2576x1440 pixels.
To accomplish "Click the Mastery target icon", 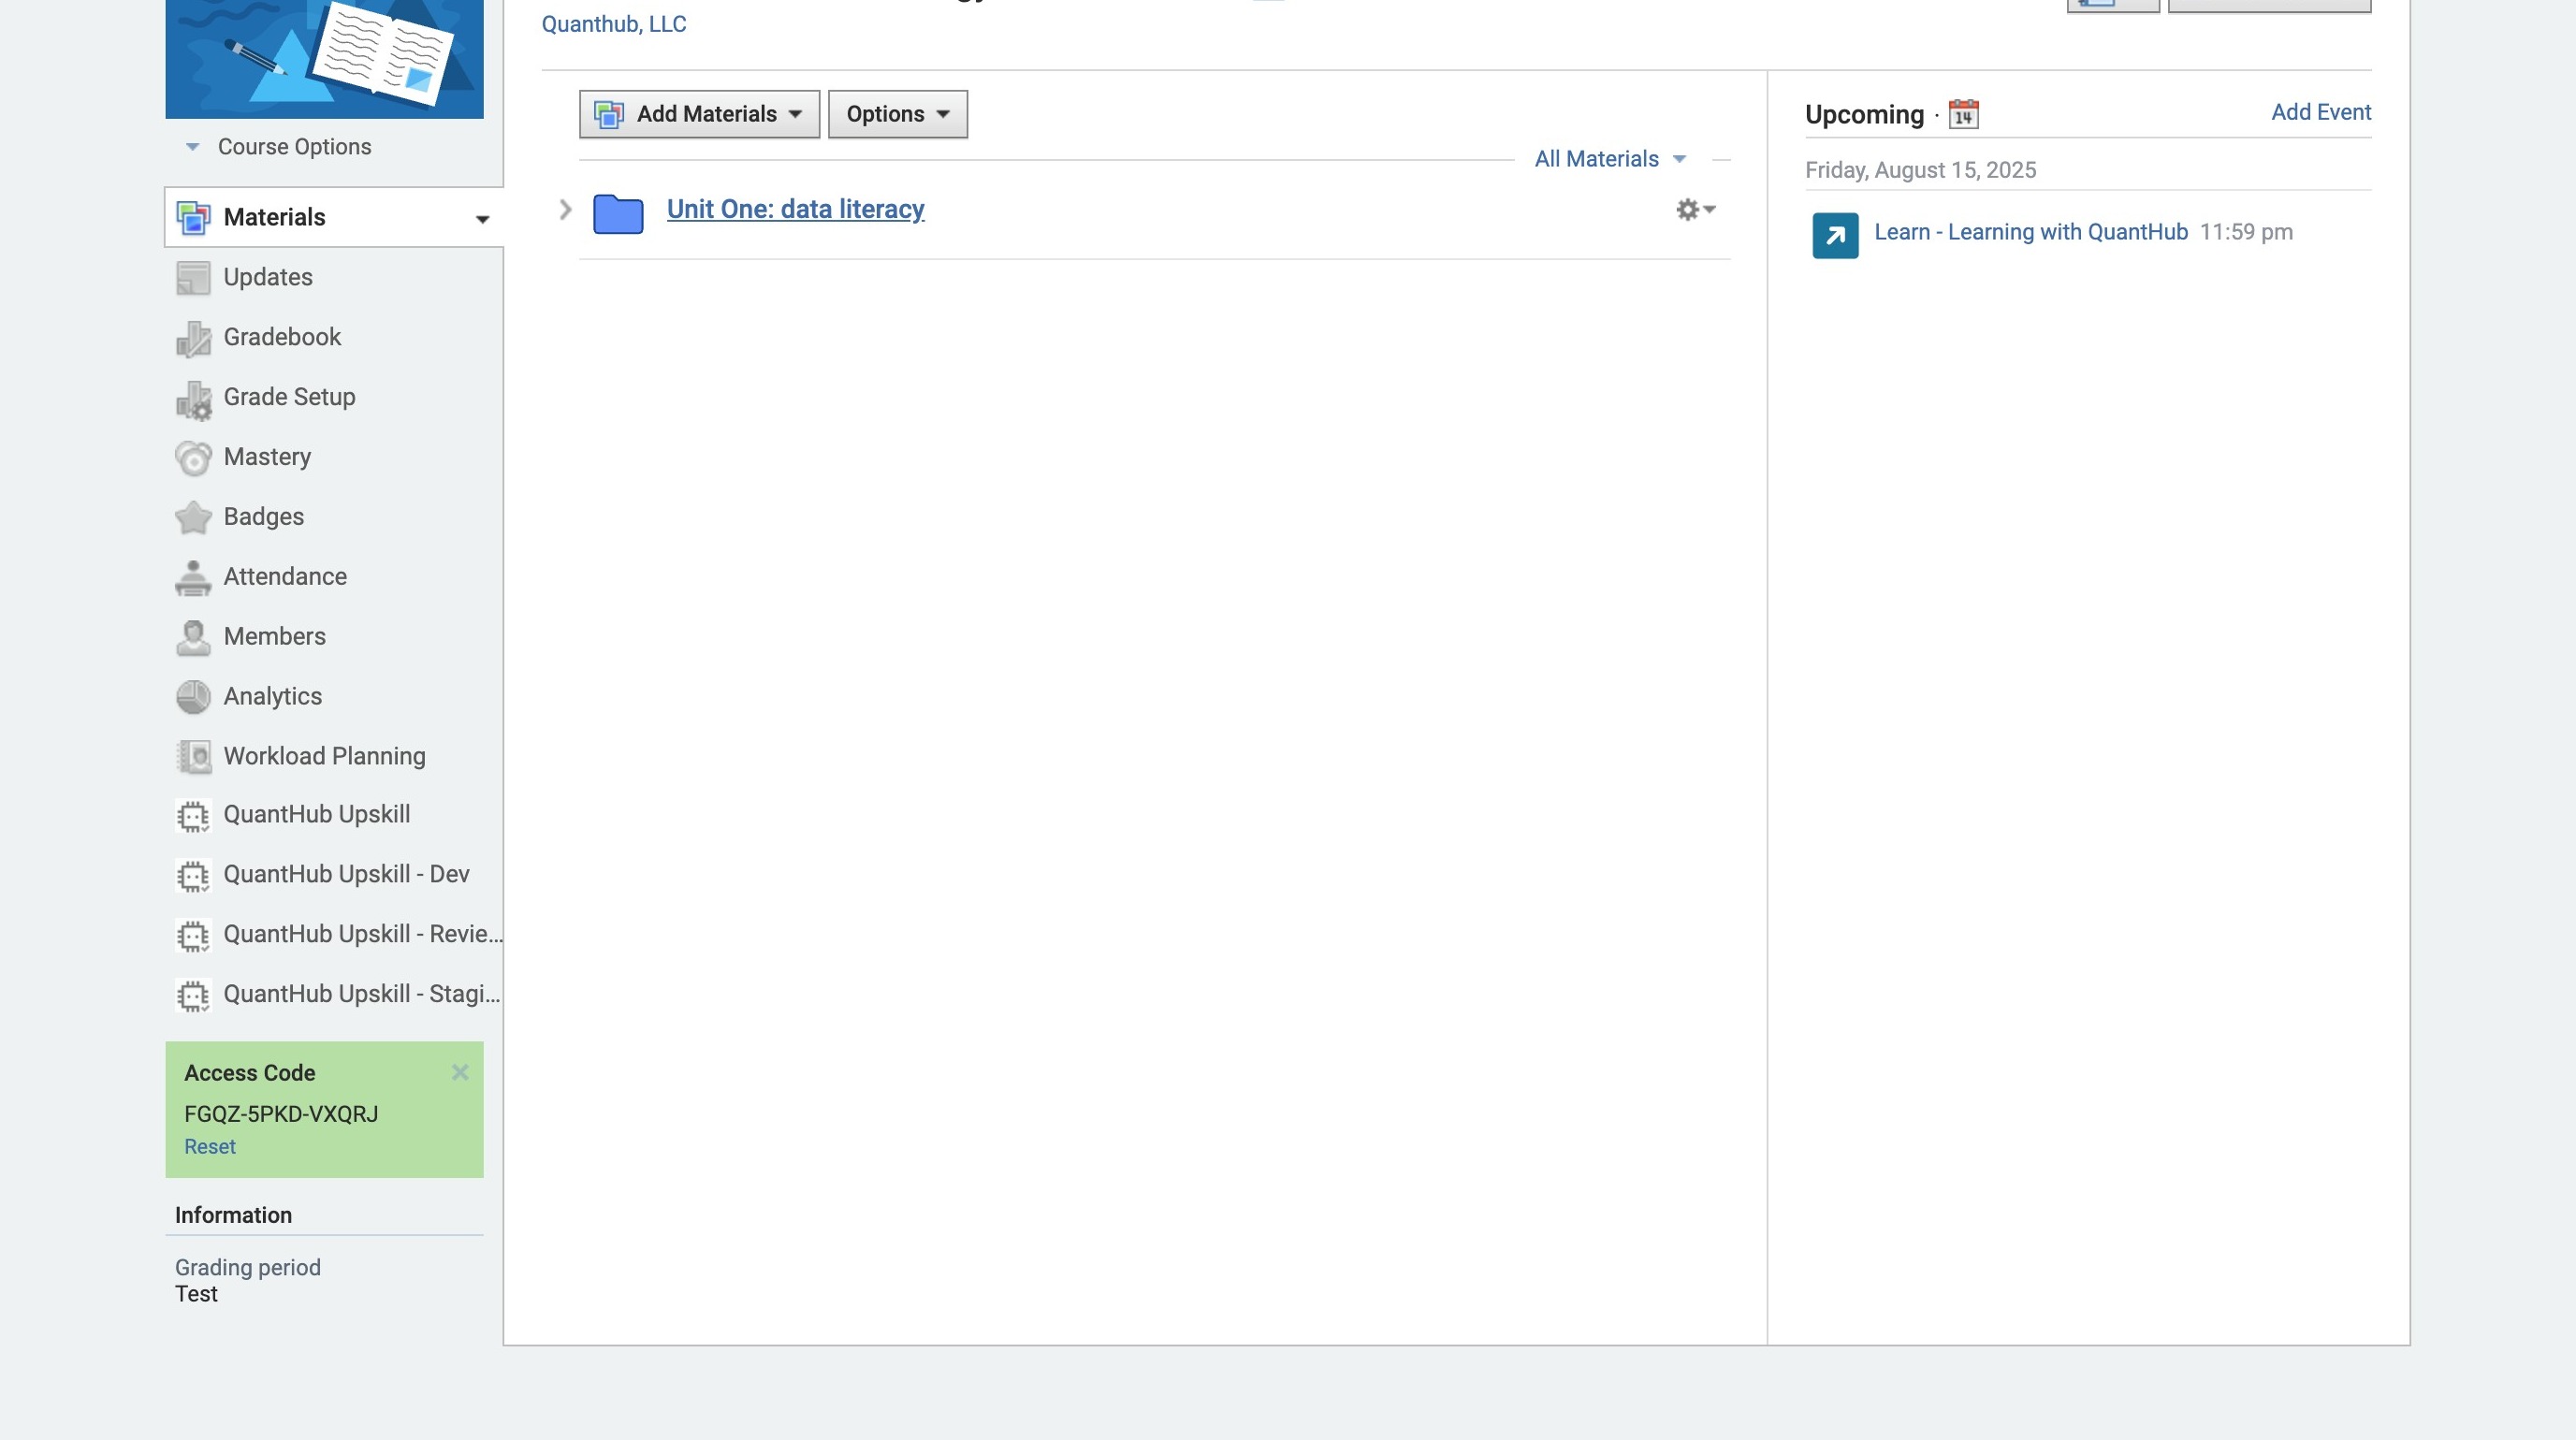I will point(193,458).
